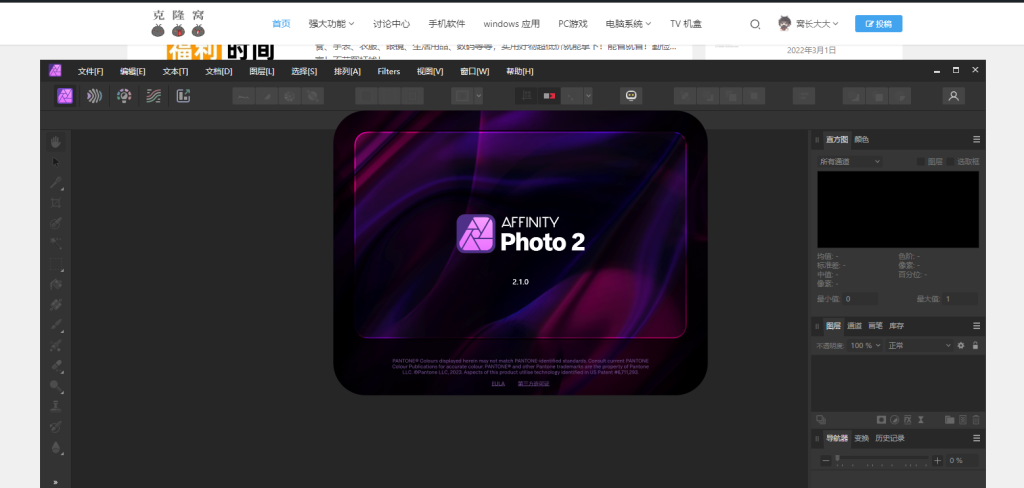The width and height of the screenshot is (1024, 488).
Task: Open the 视图[V] menu
Action: coord(430,71)
